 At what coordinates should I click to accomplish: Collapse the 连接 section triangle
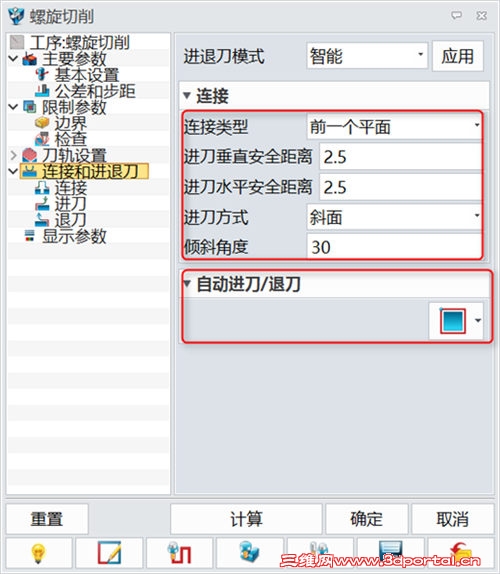tap(187, 96)
